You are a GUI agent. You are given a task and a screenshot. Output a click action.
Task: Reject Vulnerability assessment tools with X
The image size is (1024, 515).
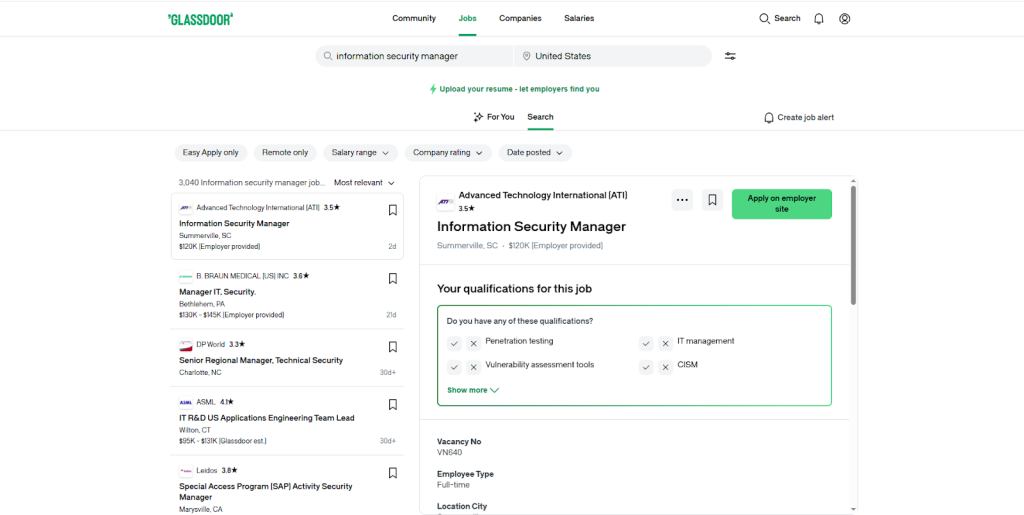[473, 367]
